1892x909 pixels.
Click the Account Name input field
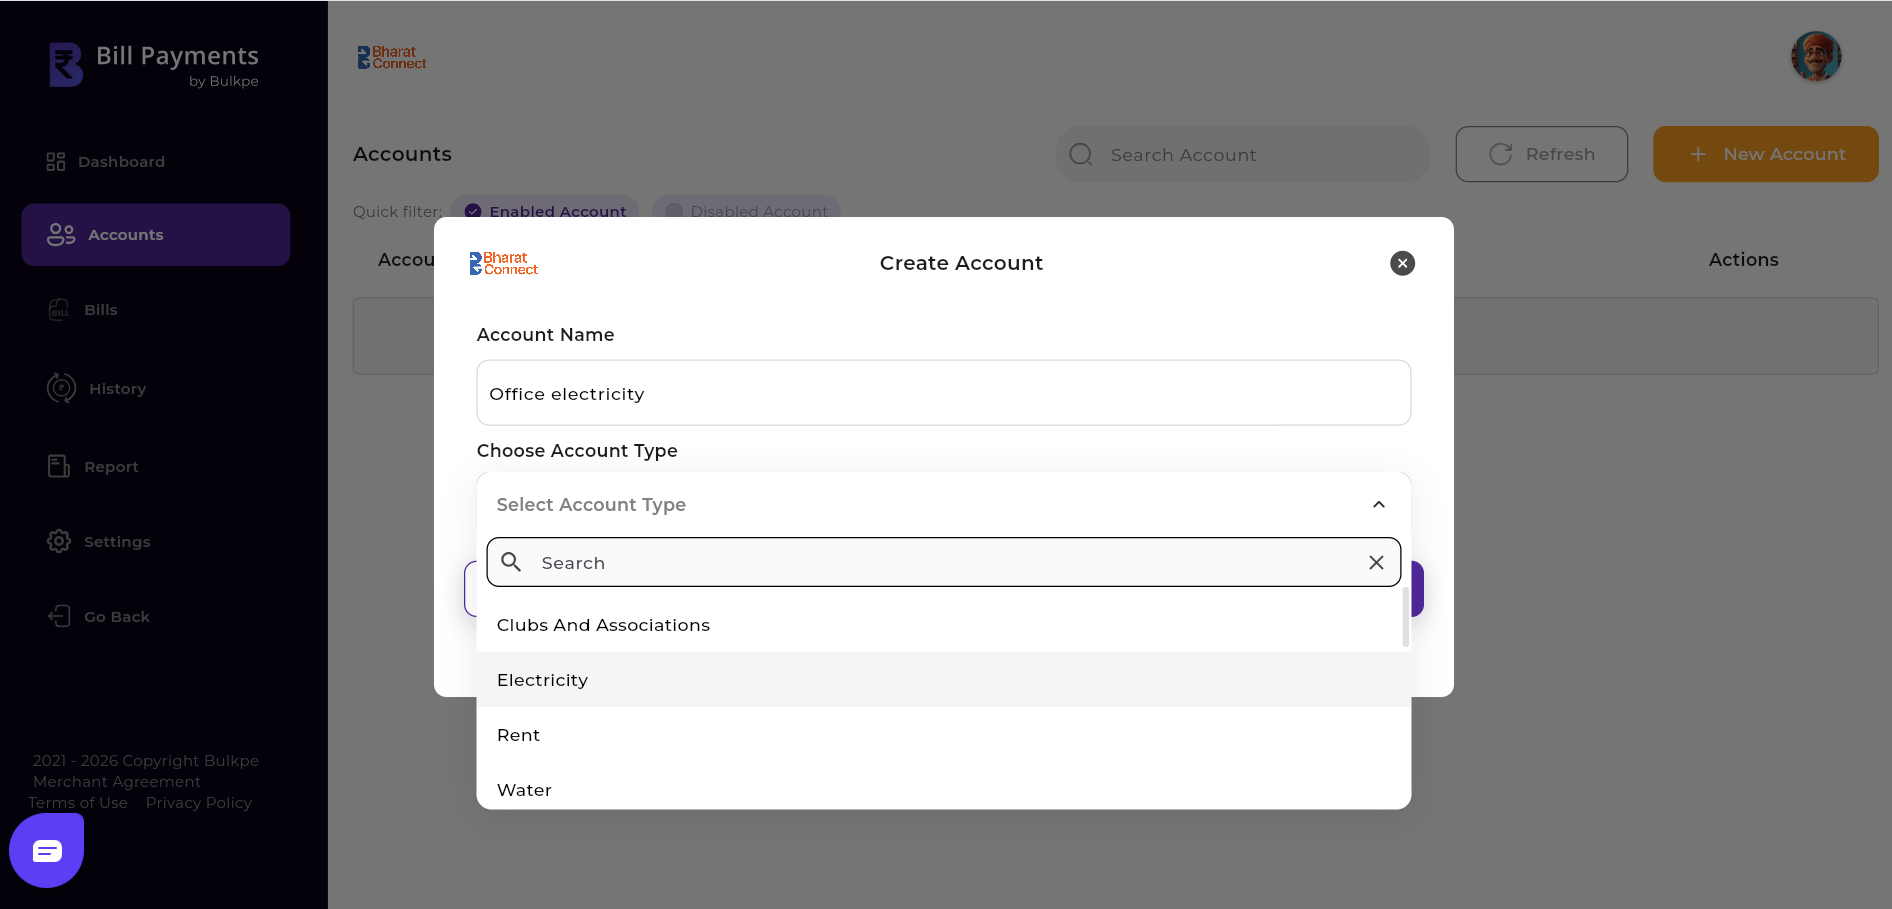(x=943, y=393)
